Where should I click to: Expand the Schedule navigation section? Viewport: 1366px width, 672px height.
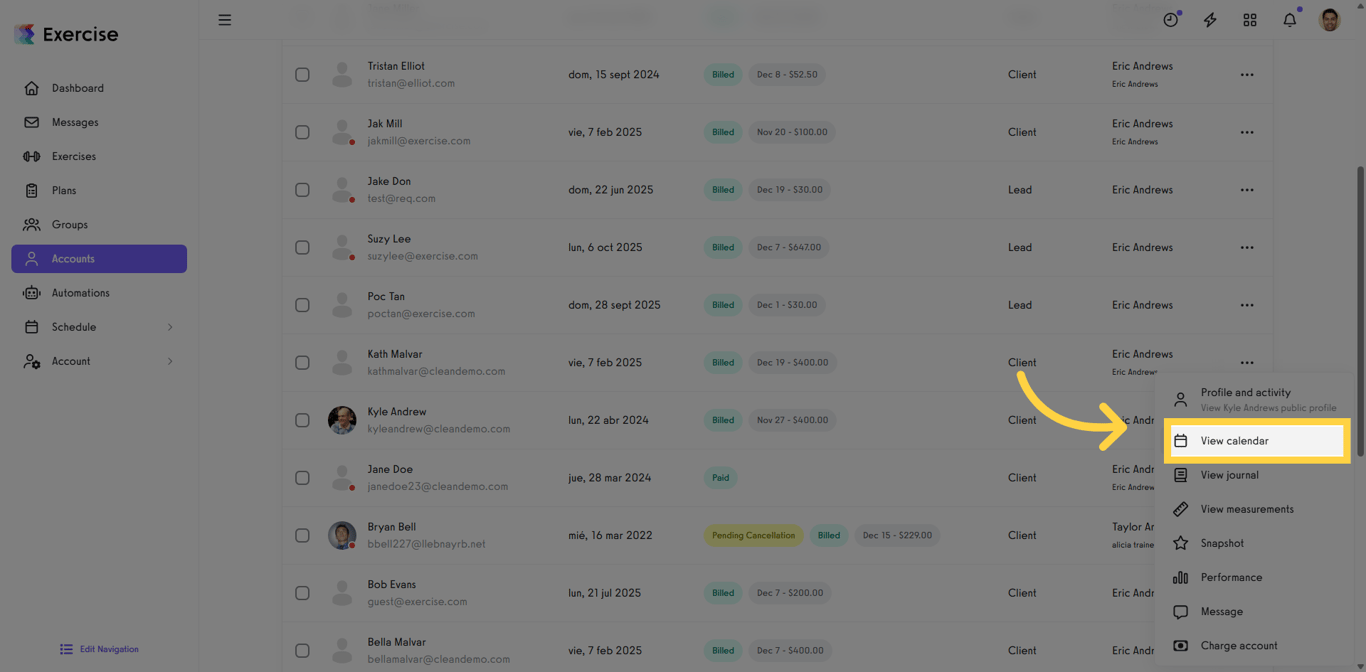170,327
